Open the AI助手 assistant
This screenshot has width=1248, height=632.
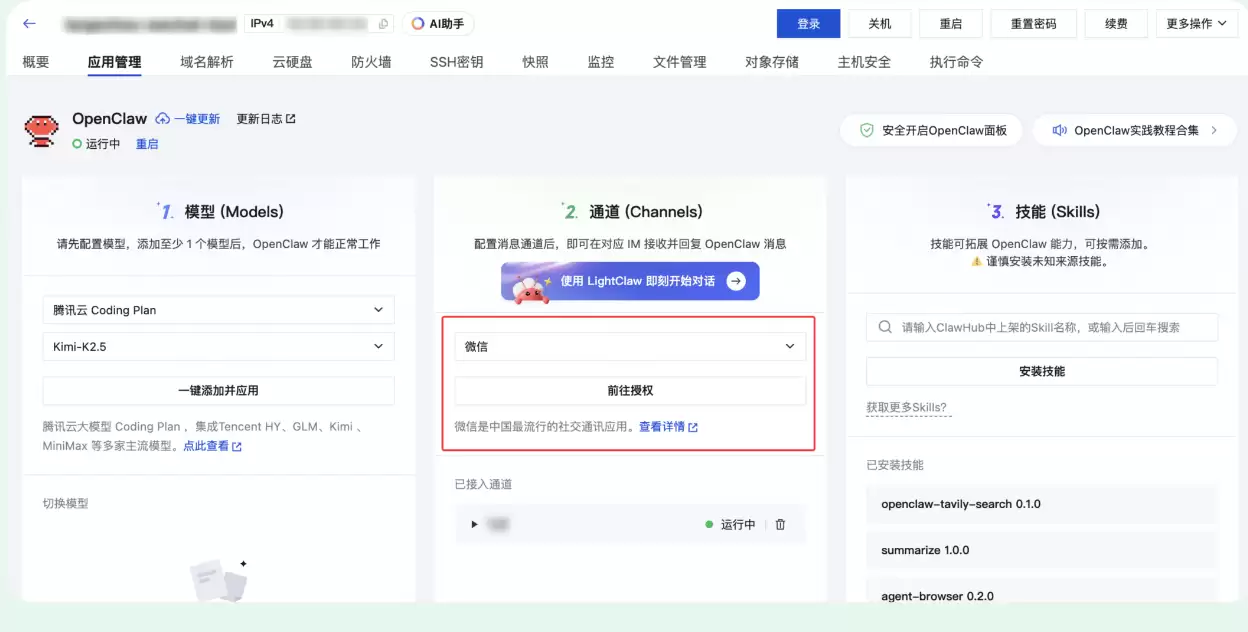pyautogui.click(x=438, y=24)
